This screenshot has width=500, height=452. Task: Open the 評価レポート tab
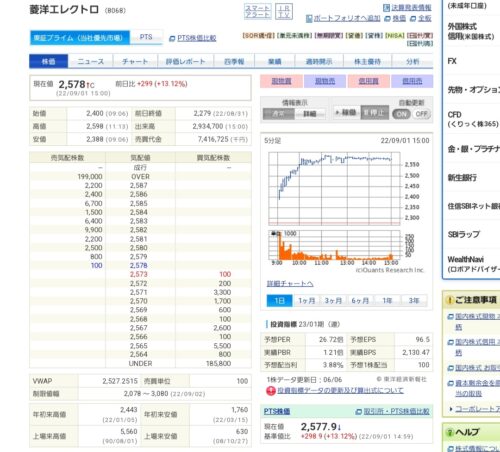pos(185,61)
